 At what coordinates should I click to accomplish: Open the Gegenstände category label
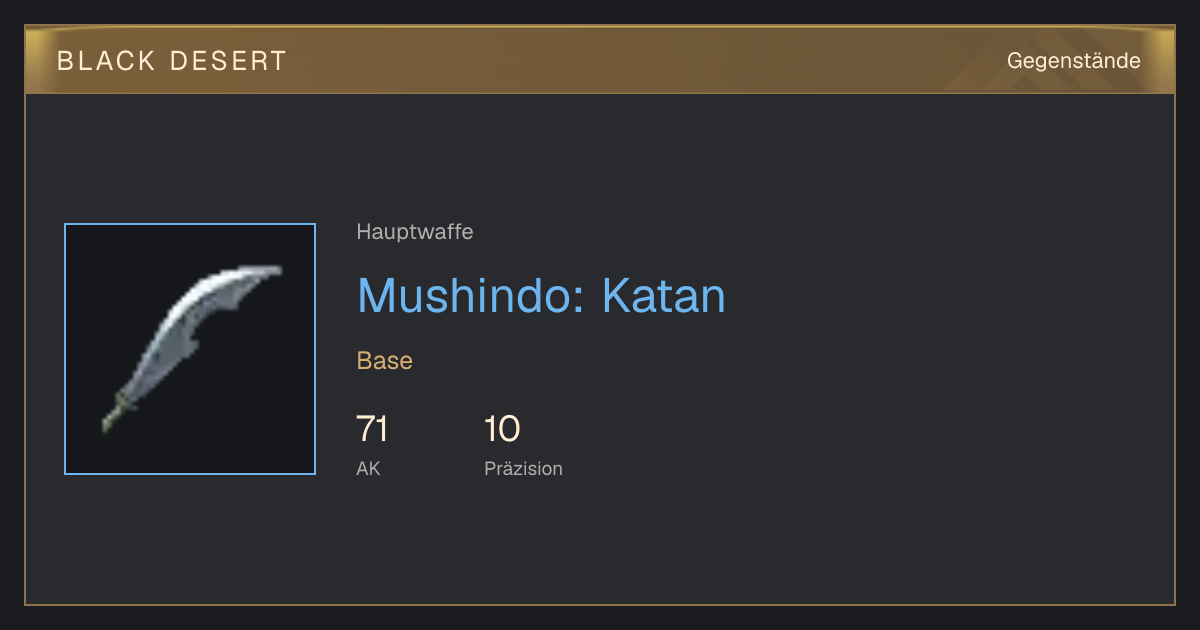click(1073, 61)
